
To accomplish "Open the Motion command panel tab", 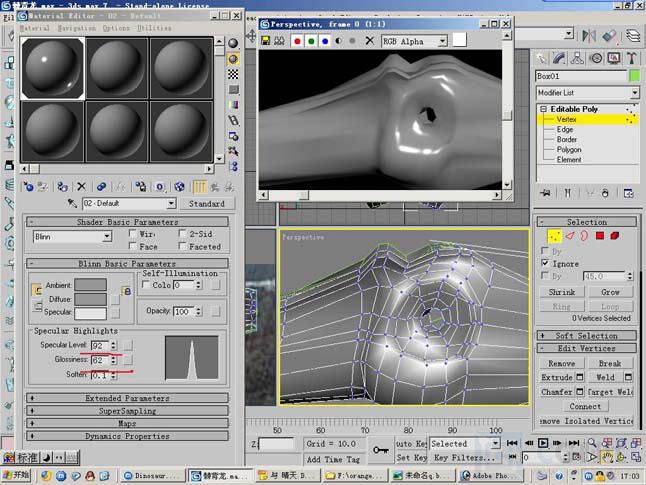I will tap(596, 58).
